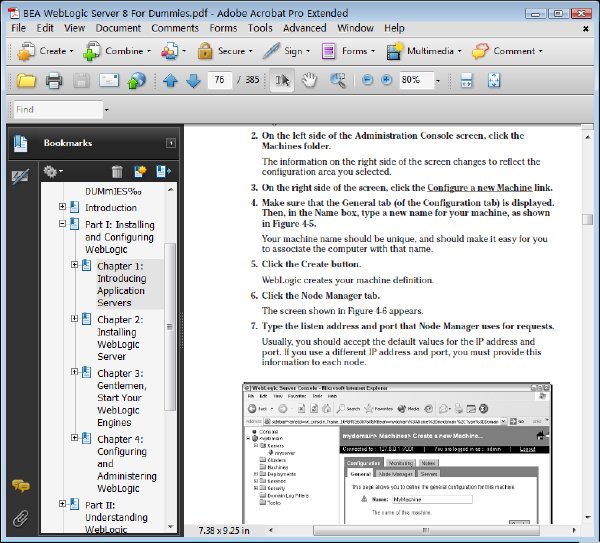Click the upload to web globe icon
600x543 pixels.
click(137, 80)
